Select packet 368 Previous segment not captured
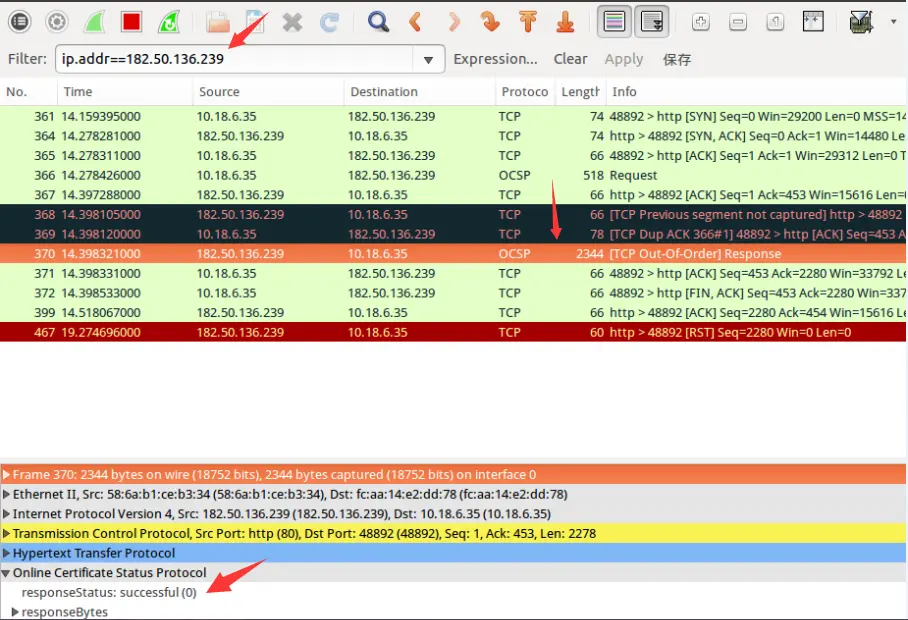This screenshot has width=908, height=620. pos(453,214)
